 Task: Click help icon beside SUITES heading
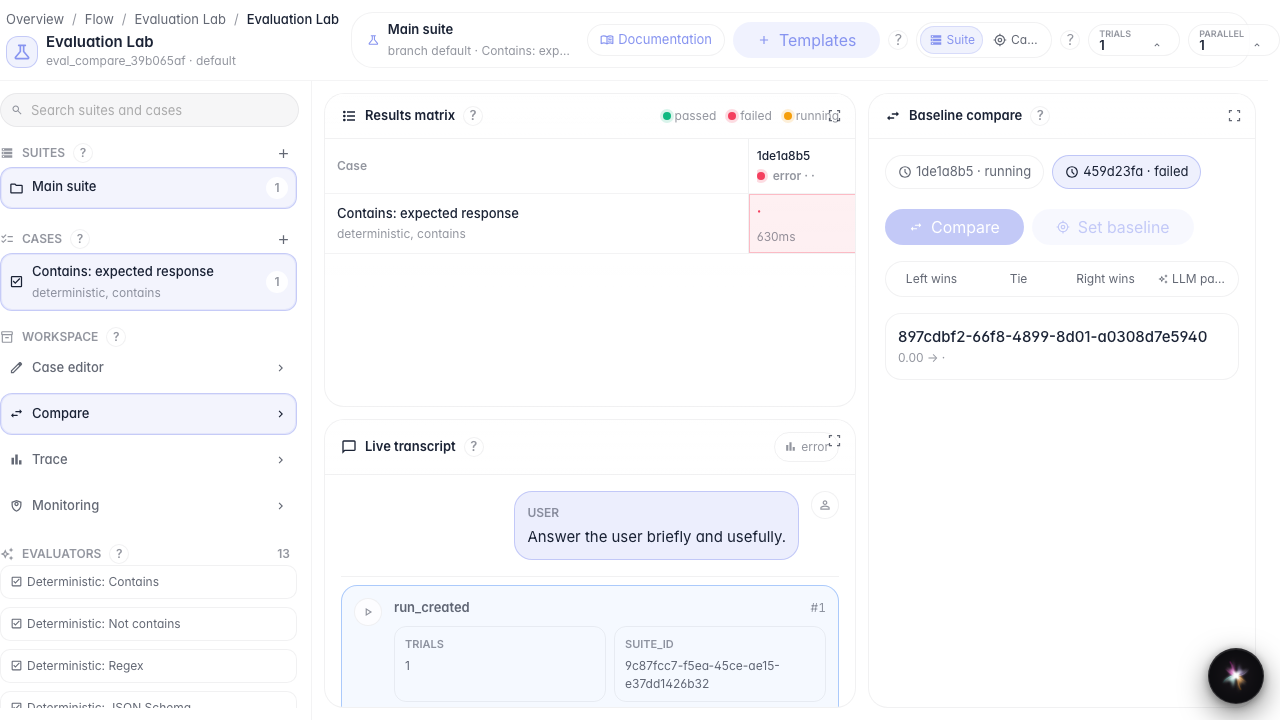point(84,153)
